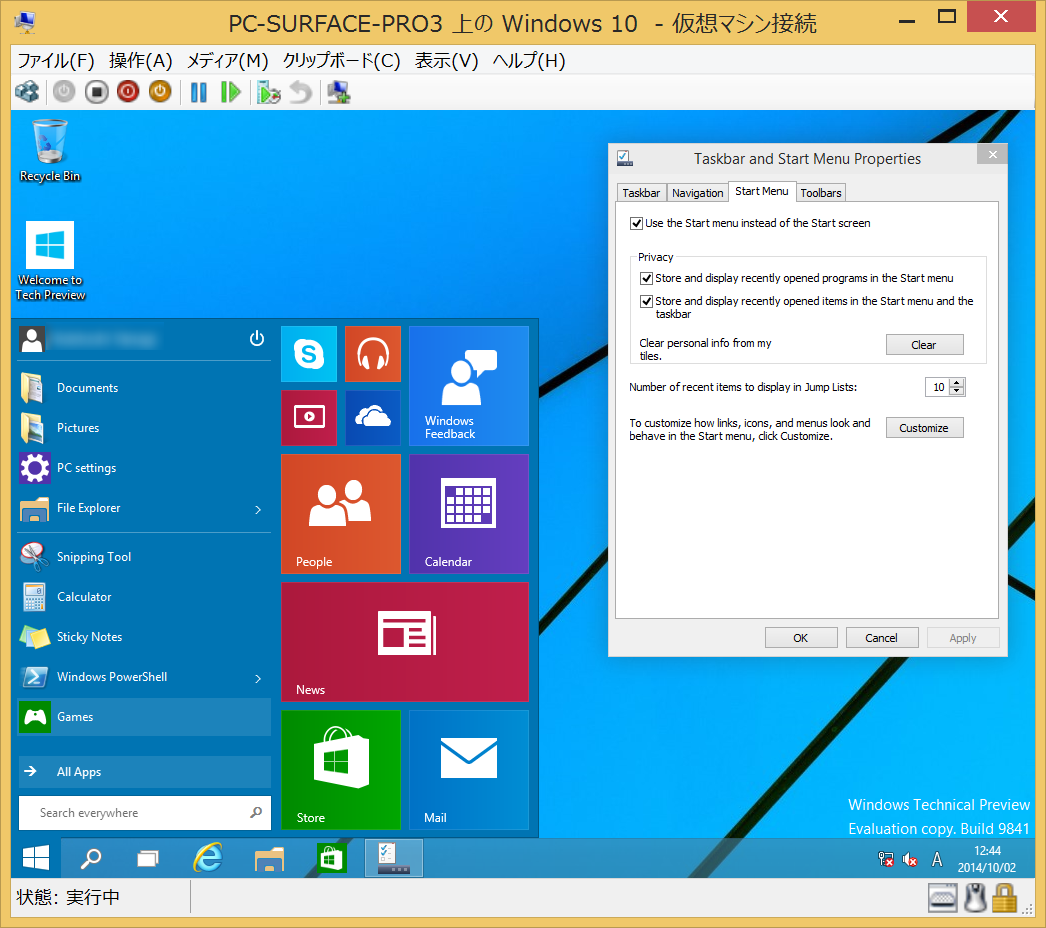
Task: Open the Windows Feedback tile
Action: (x=469, y=386)
